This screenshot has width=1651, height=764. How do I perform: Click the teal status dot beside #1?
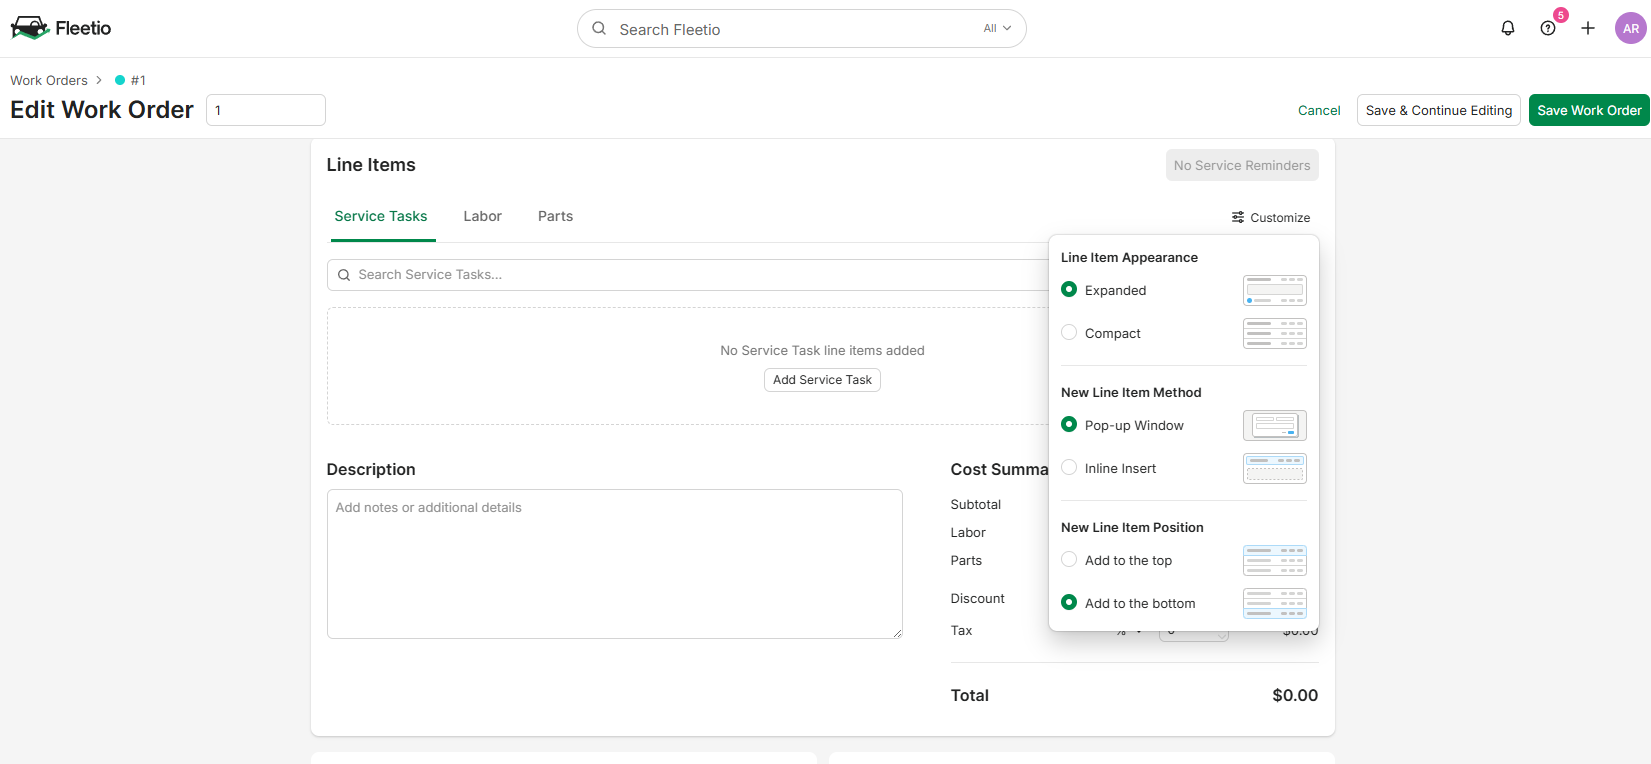[x=120, y=80]
